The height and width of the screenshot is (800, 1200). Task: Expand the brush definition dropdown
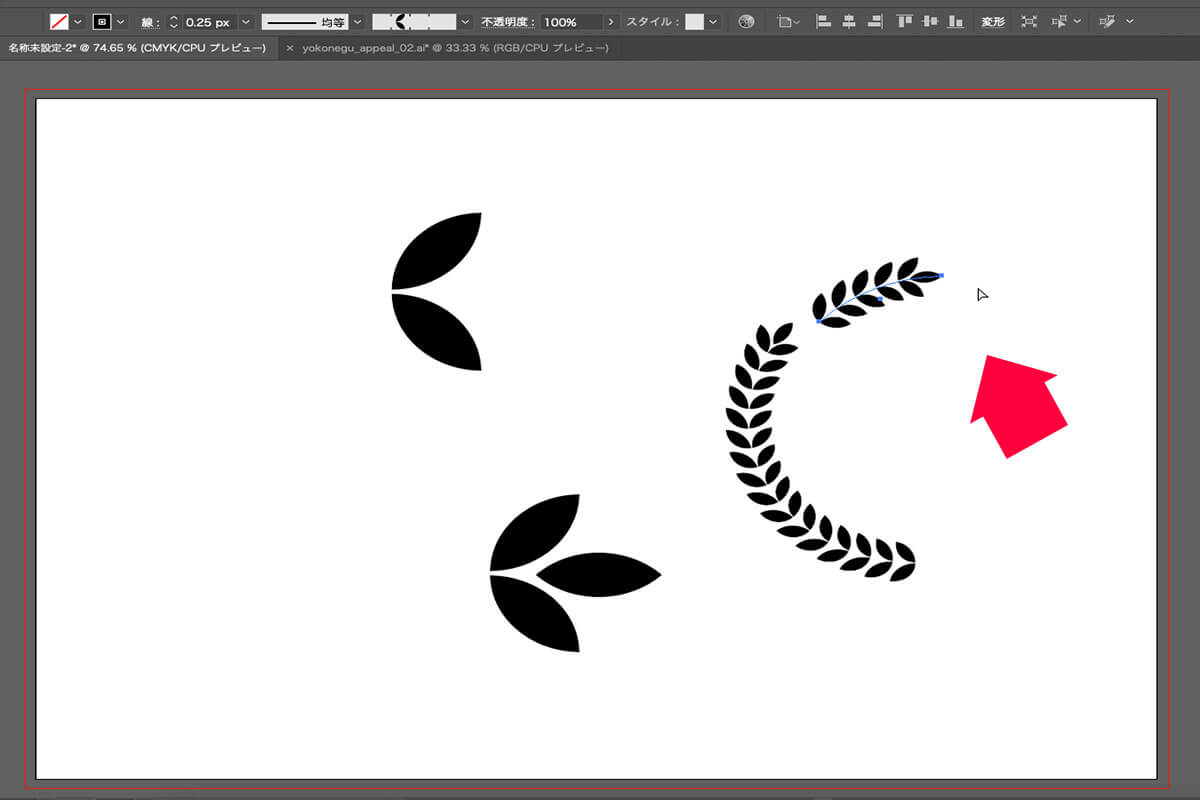tap(465, 21)
